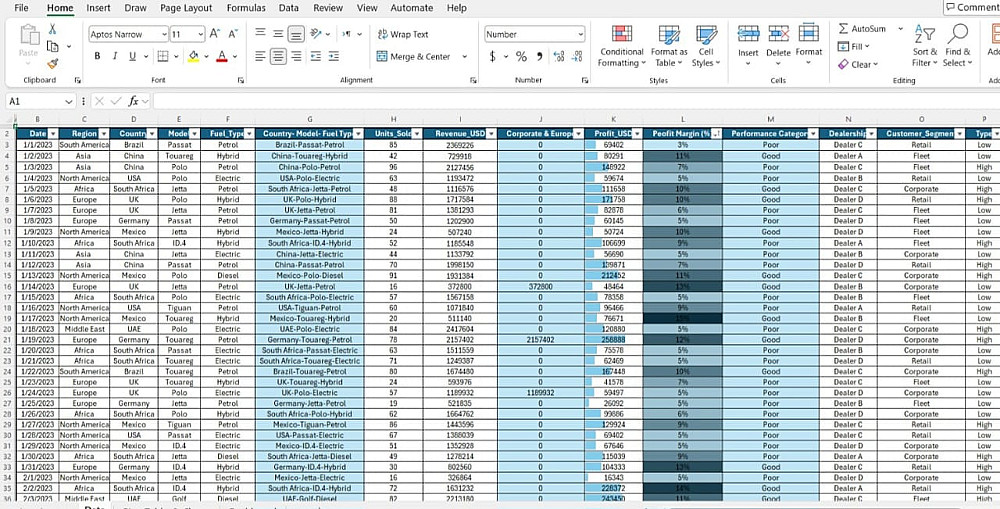Click Decrease Decimal icon

point(577,56)
